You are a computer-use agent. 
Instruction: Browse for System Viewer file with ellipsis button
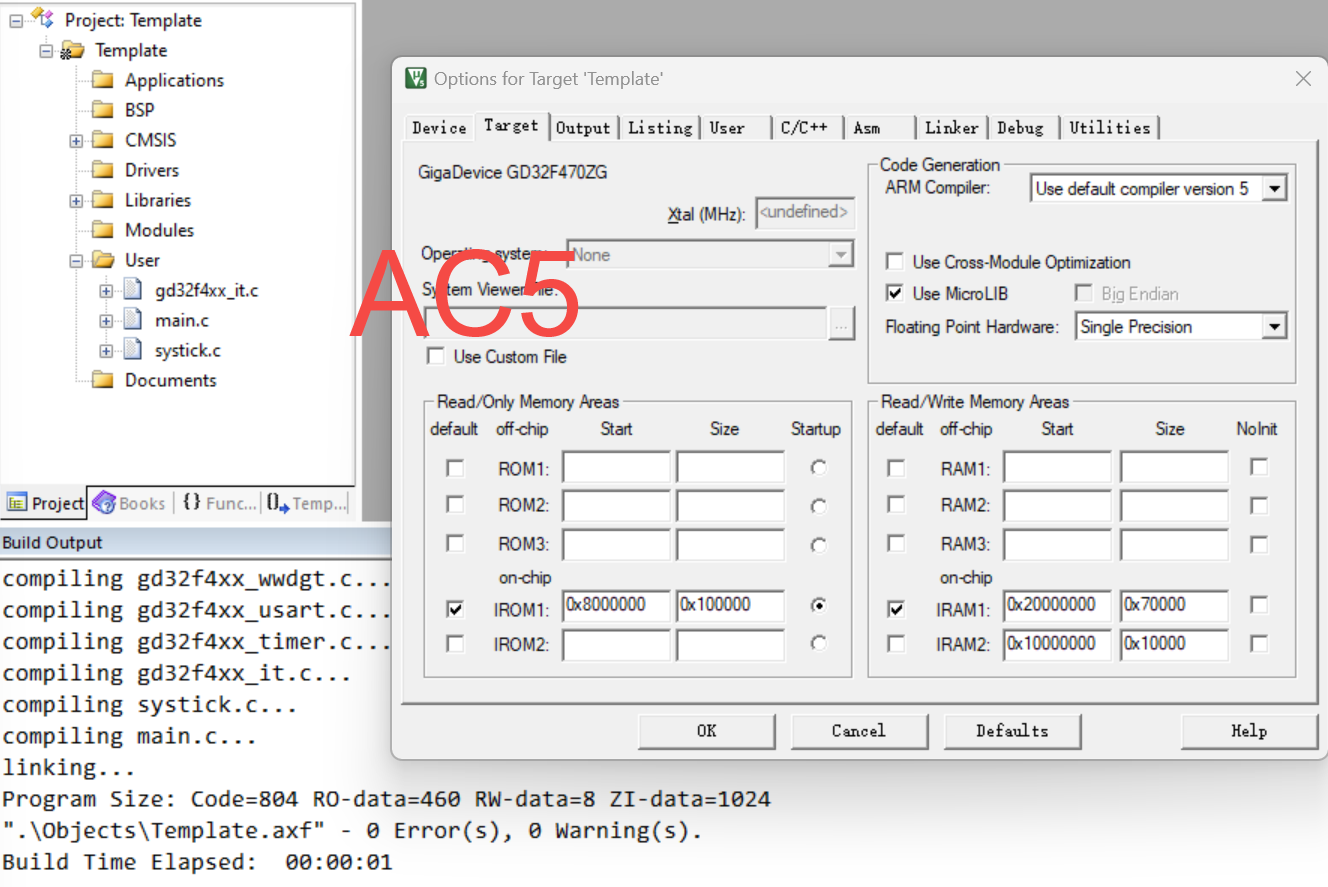842,324
